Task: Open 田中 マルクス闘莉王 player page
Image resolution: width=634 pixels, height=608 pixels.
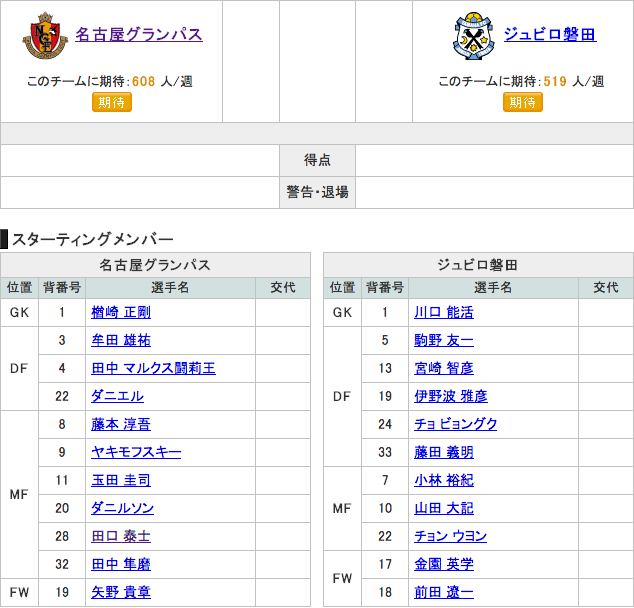Action: 153,368
